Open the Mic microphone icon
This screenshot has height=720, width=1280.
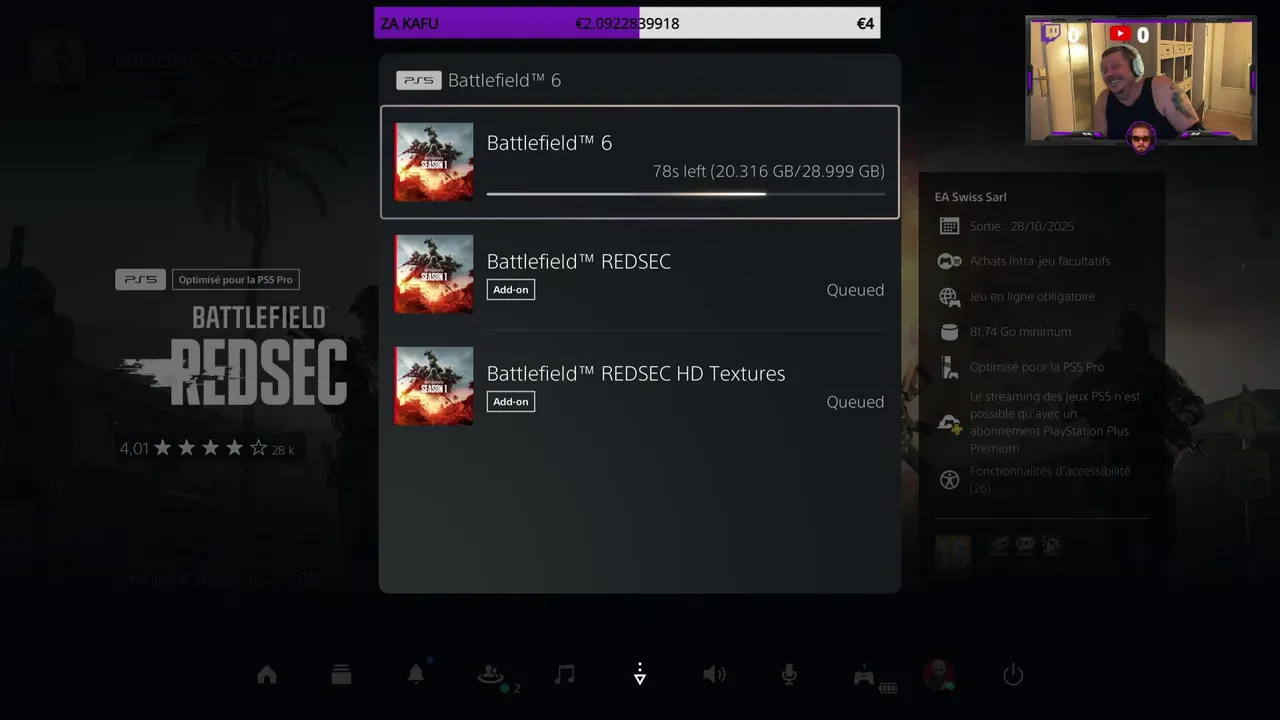pyautogui.click(x=789, y=675)
